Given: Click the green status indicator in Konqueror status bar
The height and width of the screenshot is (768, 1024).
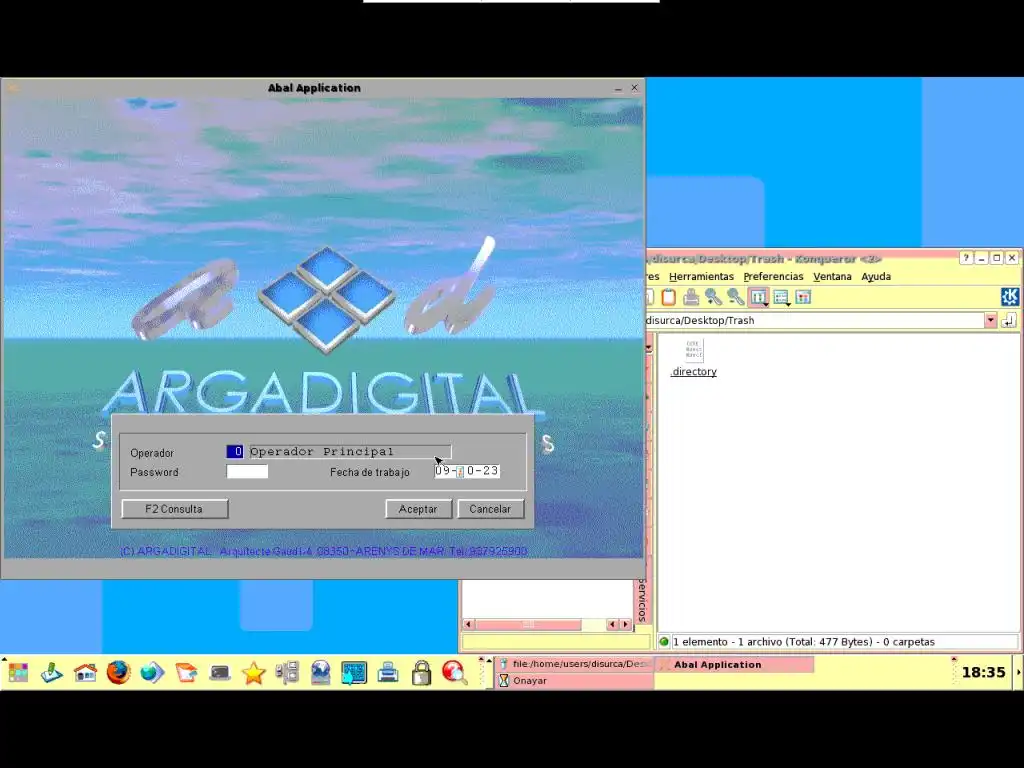Looking at the screenshot, I should coord(664,642).
